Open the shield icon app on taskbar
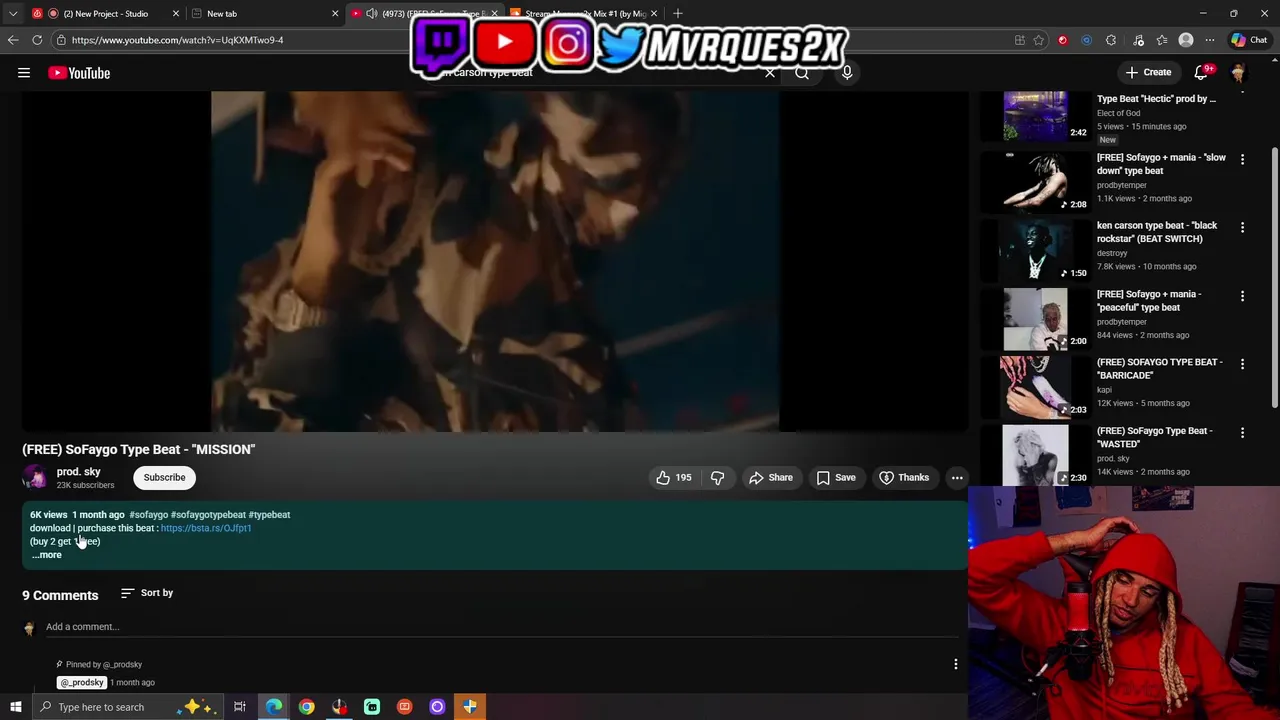This screenshot has height=720, width=1280. point(470,707)
